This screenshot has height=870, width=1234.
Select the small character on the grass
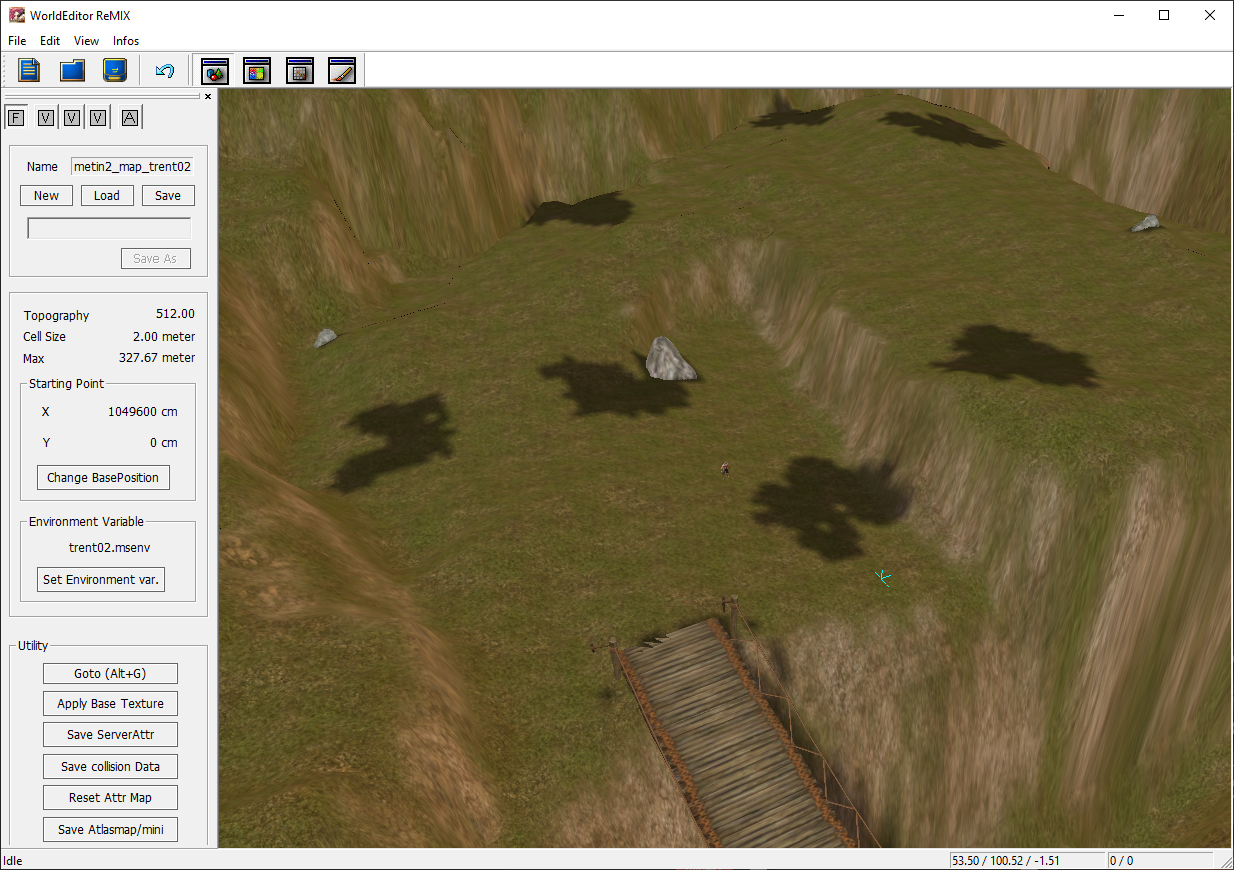coord(725,469)
